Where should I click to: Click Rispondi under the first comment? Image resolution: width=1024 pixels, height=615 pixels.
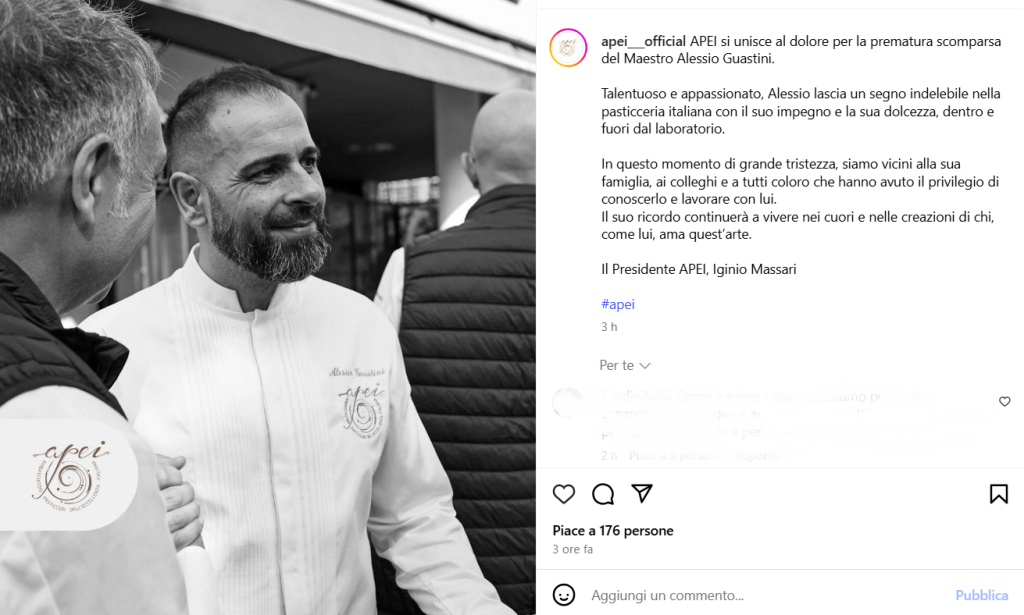point(758,456)
